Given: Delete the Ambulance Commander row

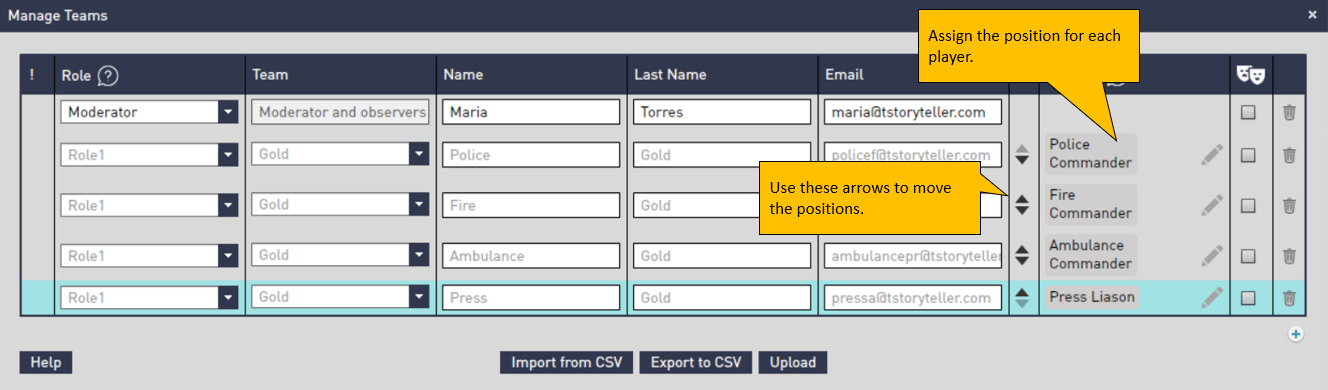Looking at the screenshot, I should click(x=1289, y=255).
